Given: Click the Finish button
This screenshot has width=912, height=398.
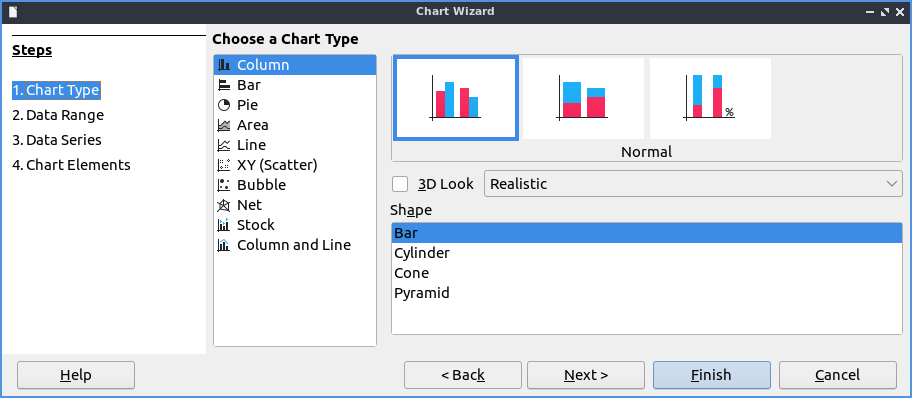Looking at the screenshot, I should point(711,375).
